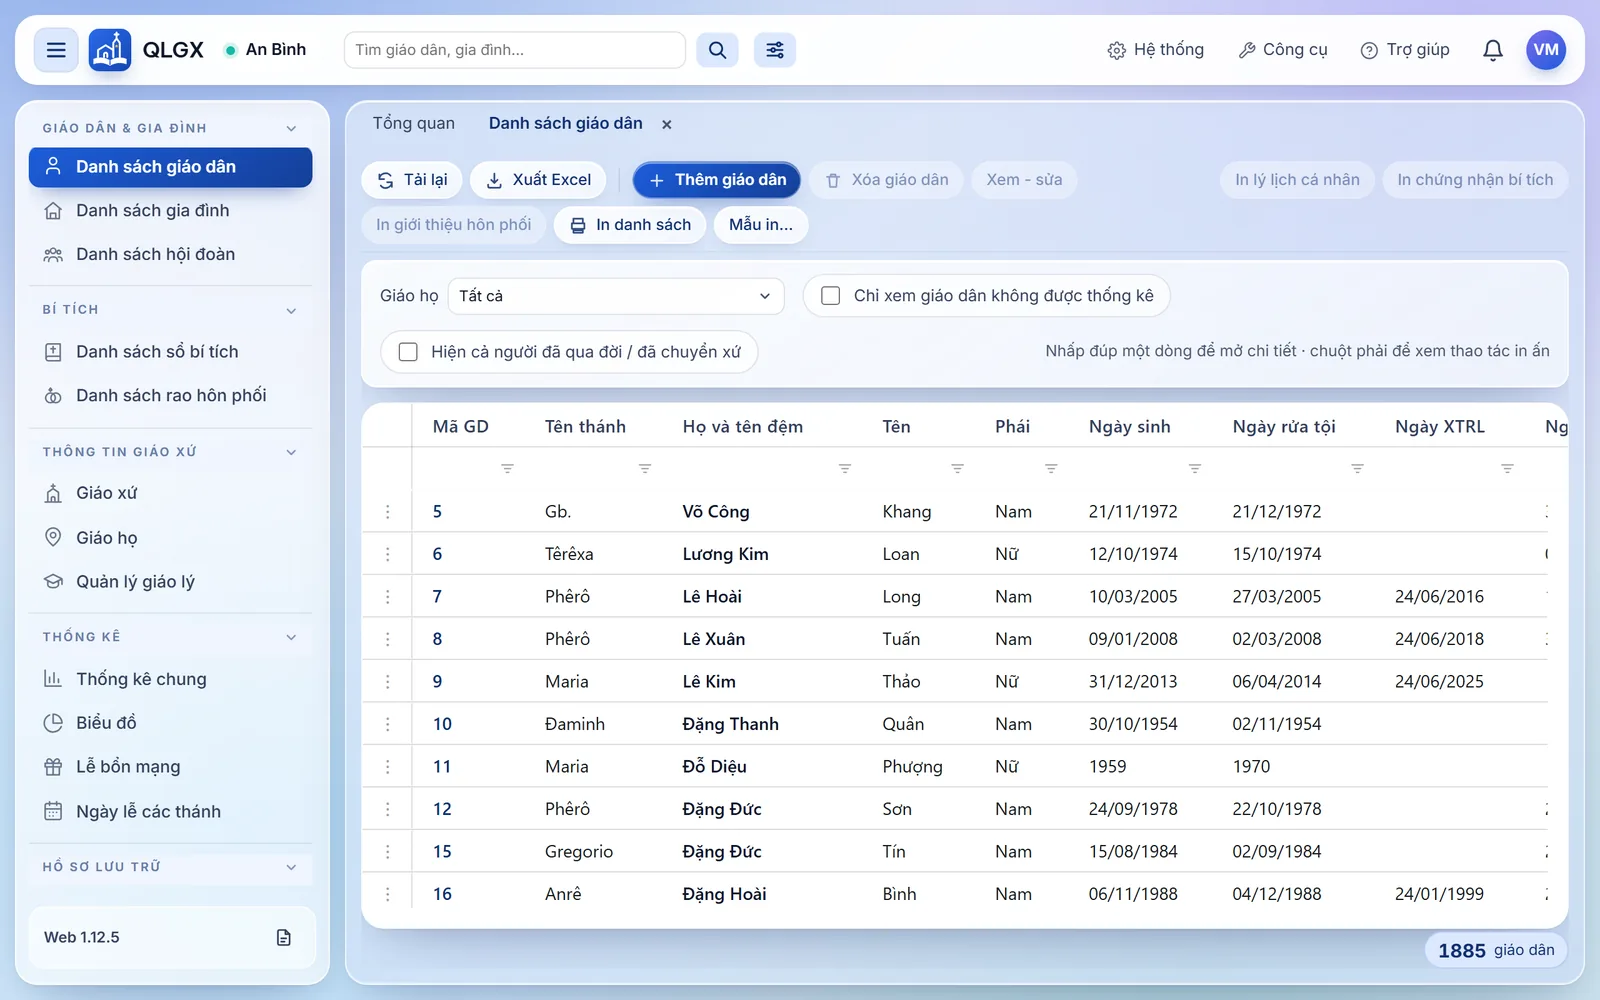
Task: Open the Trợ giúp menu
Action: point(1405,50)
